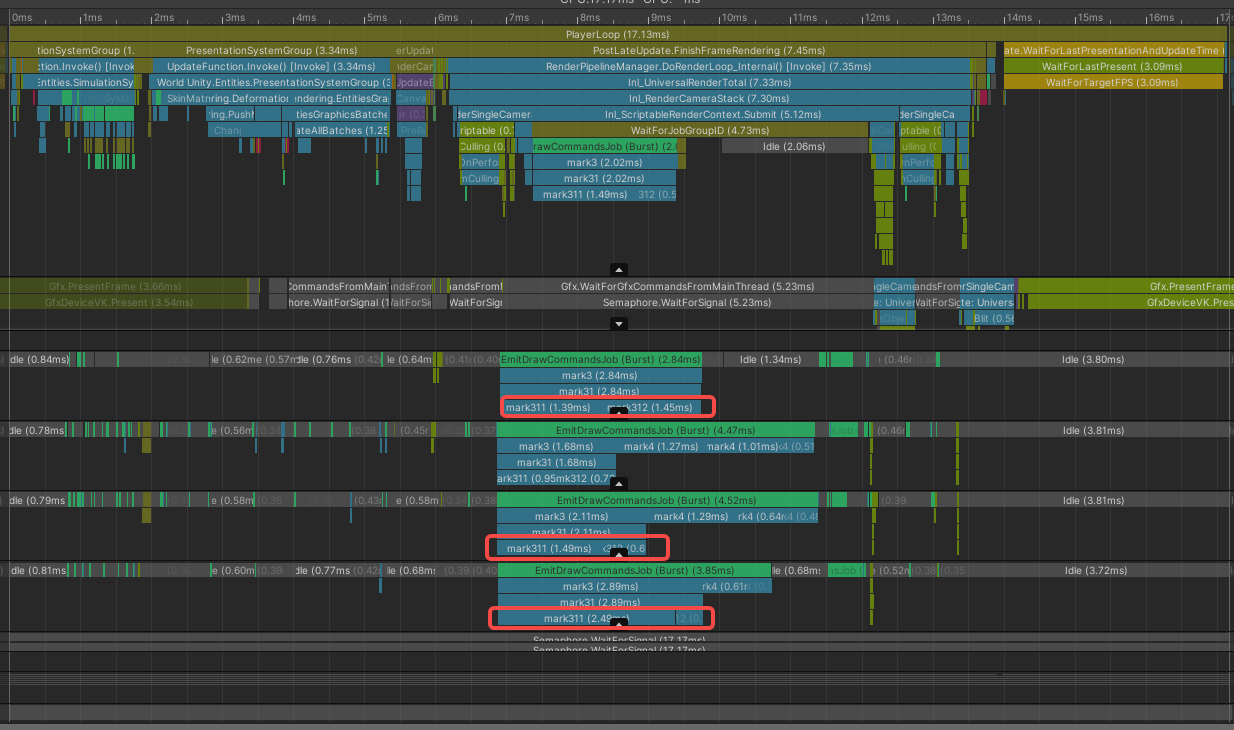Select the mark311 (2.49ms) sample
Screen dimensions: 1234x730
(586, 619)
